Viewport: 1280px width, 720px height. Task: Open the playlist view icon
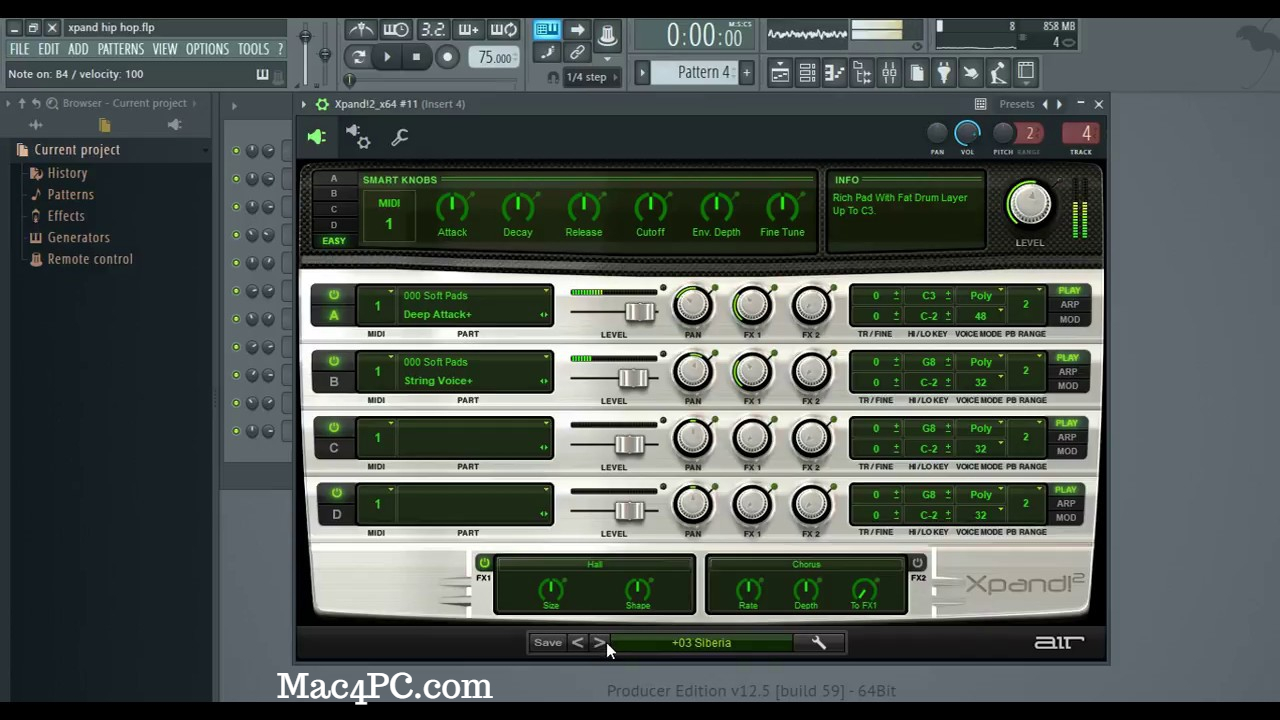coord(780,73)
